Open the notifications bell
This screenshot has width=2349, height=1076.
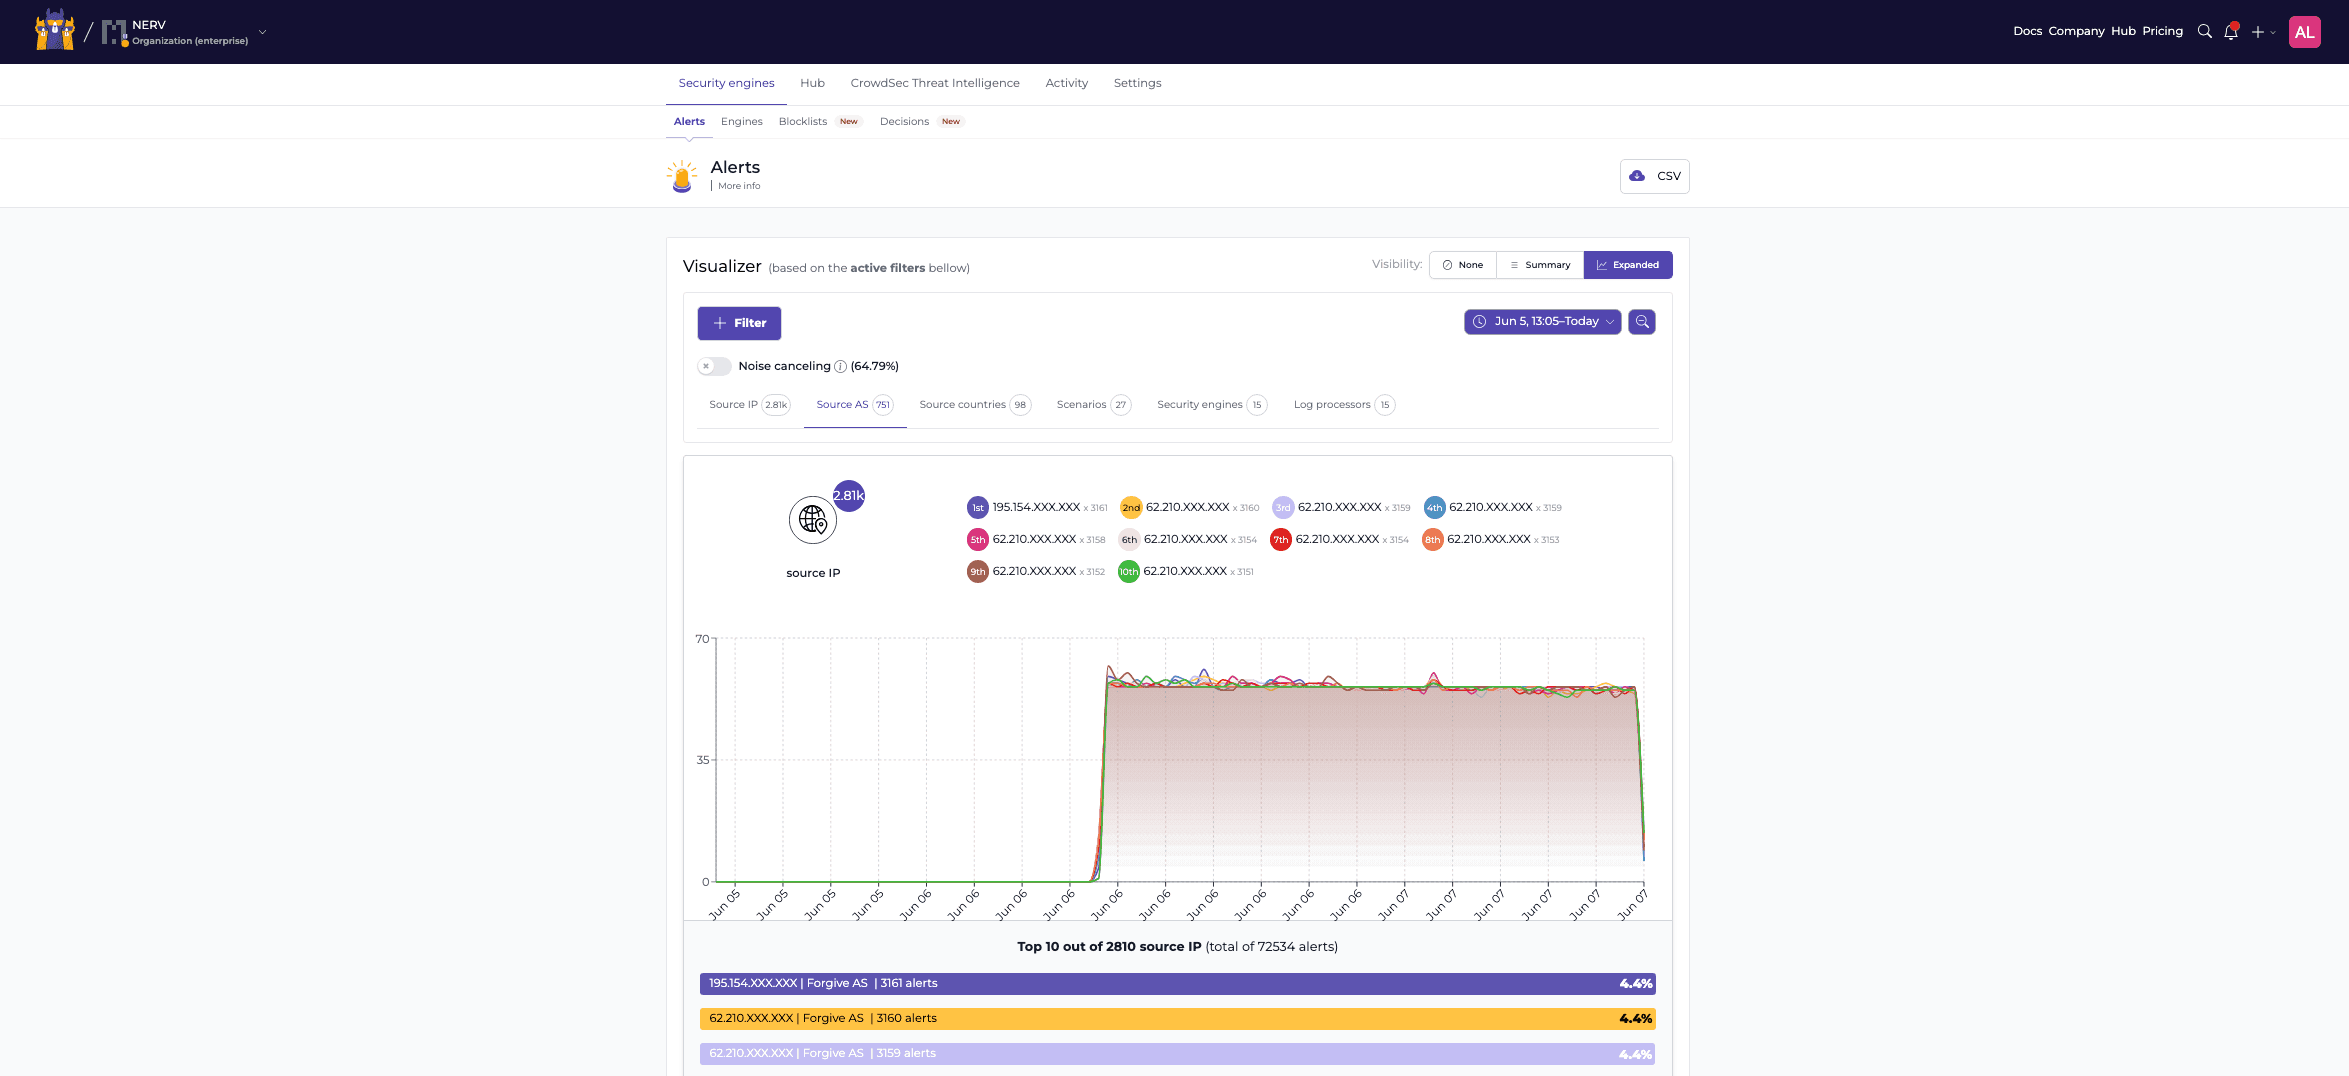[x=2231, y=32]
